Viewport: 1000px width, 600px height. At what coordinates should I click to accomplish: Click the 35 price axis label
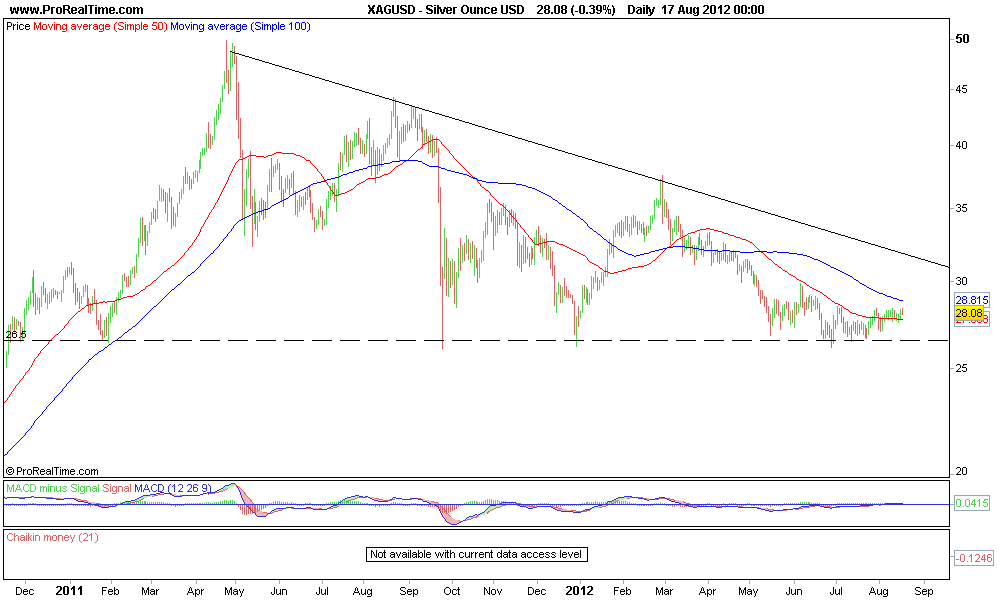pos(961,209)
